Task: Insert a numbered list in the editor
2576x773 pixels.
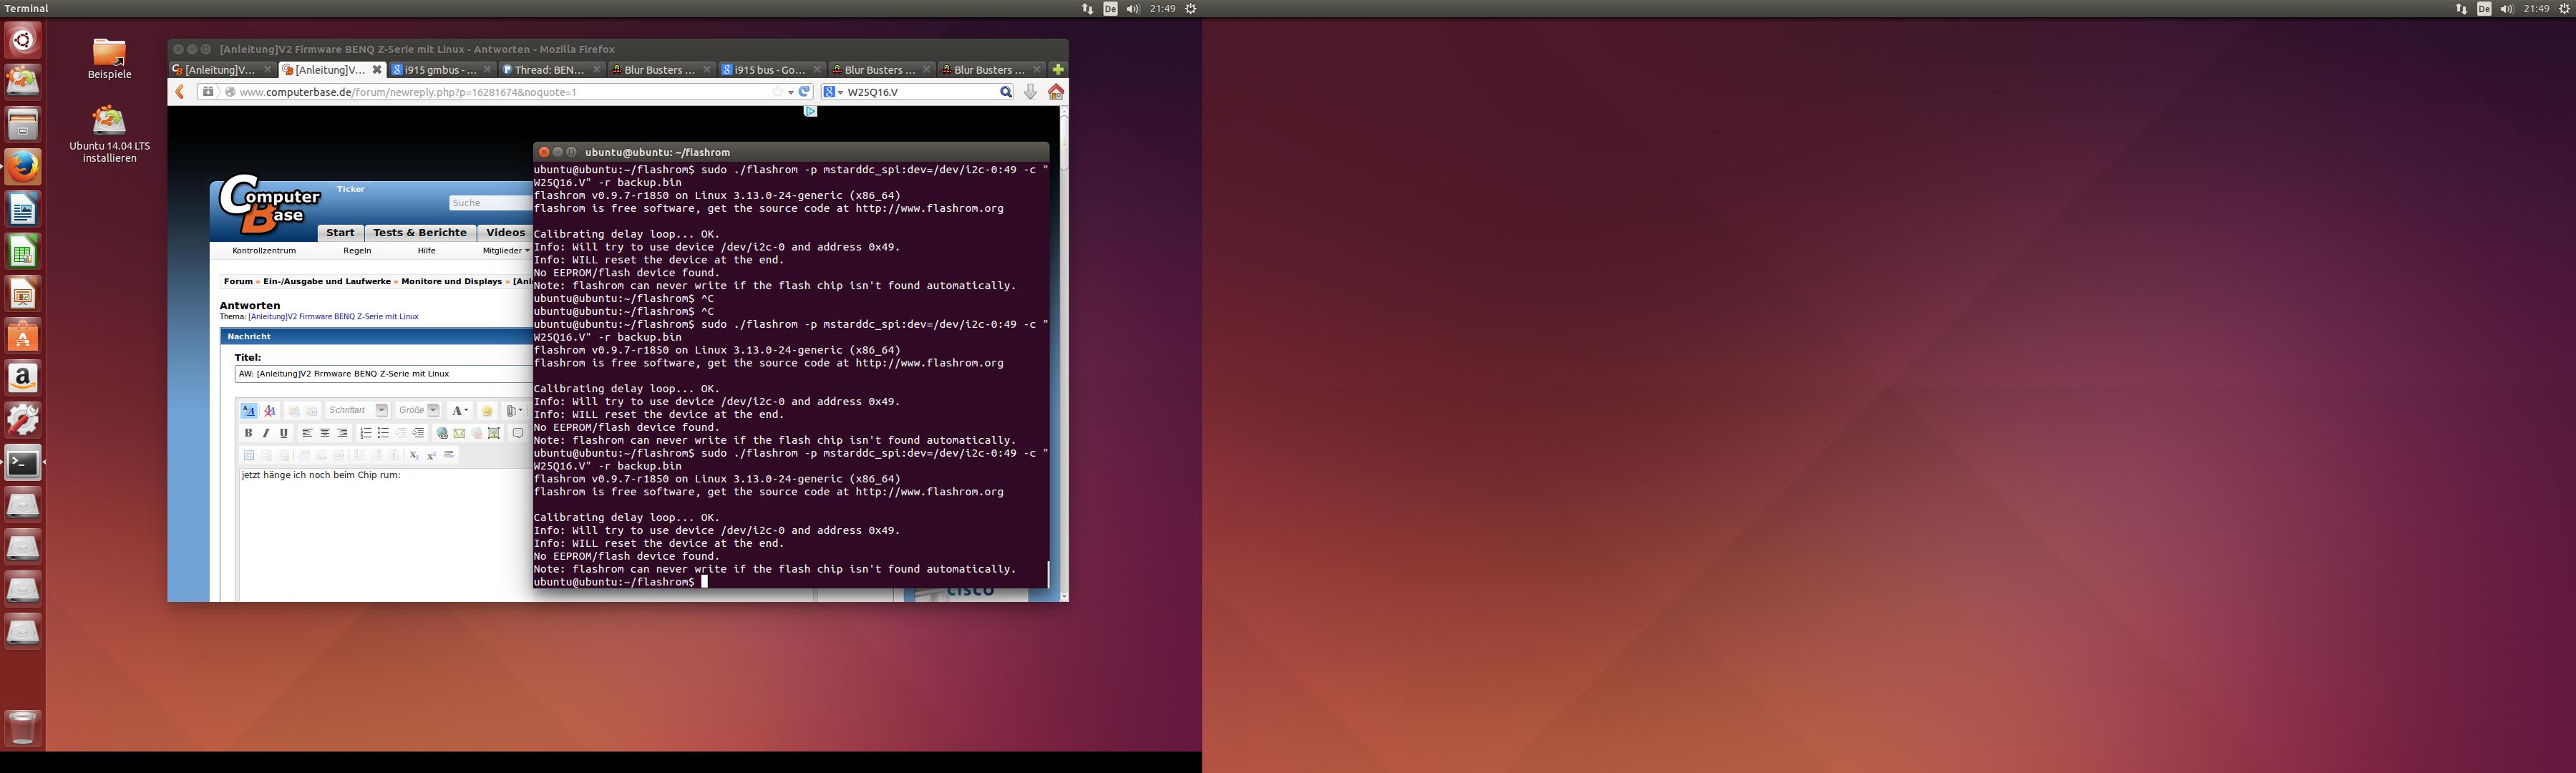Action: pyautogui.click(x=365, y=433)
